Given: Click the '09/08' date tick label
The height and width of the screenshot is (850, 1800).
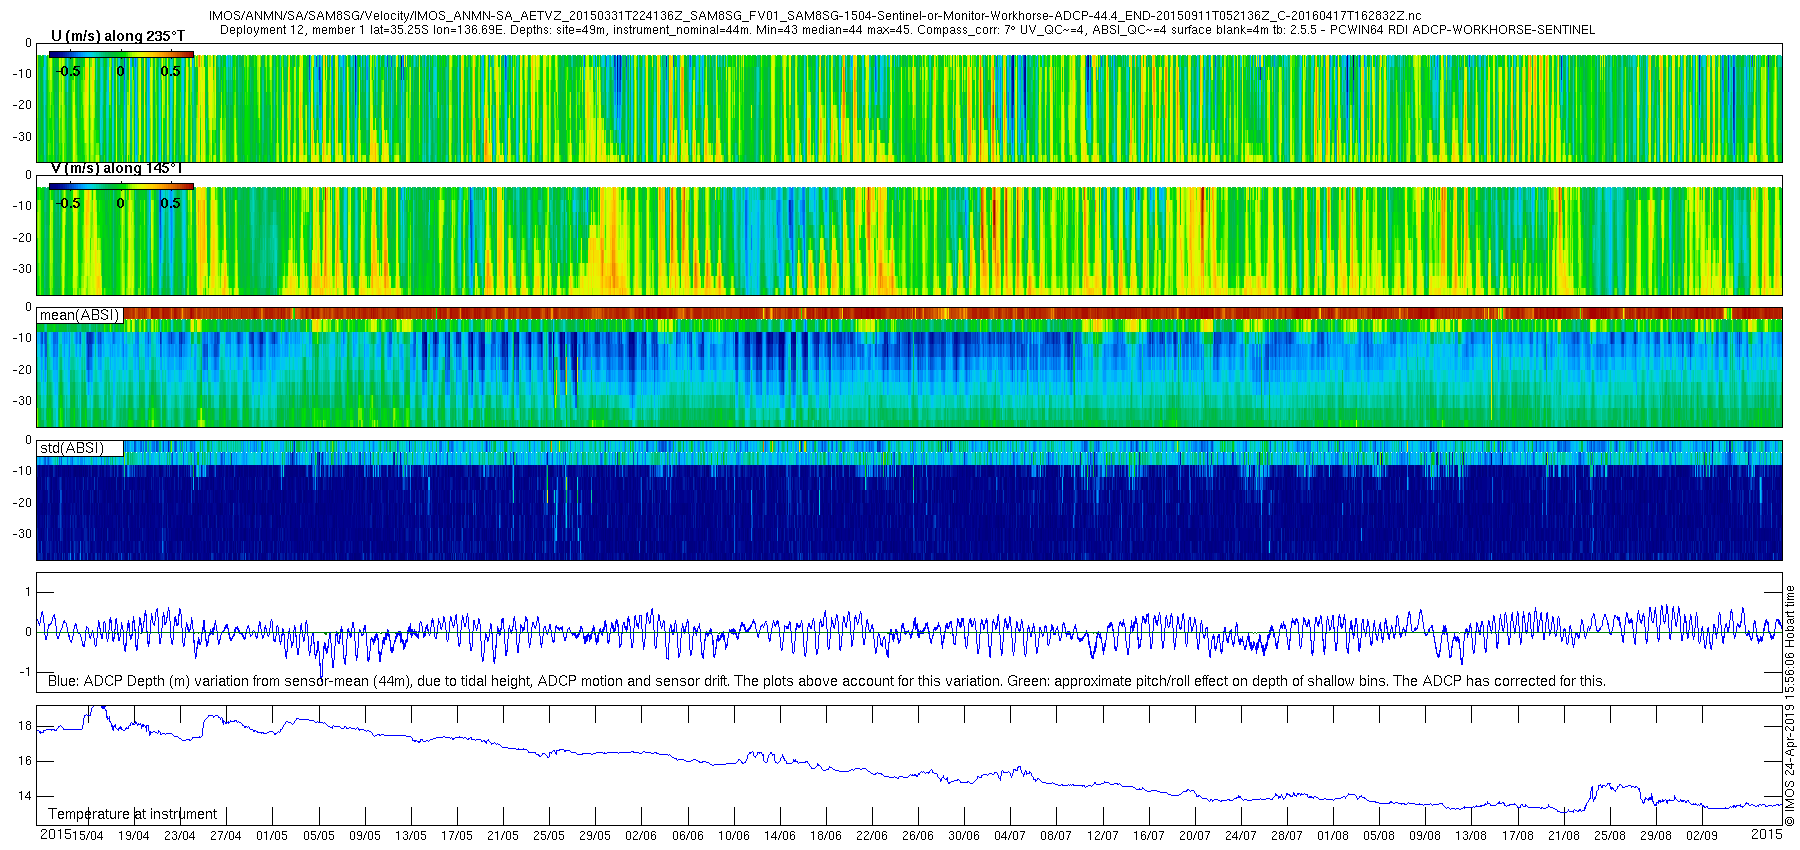Looking at the screenshot, I should (x=1425, y=836).
